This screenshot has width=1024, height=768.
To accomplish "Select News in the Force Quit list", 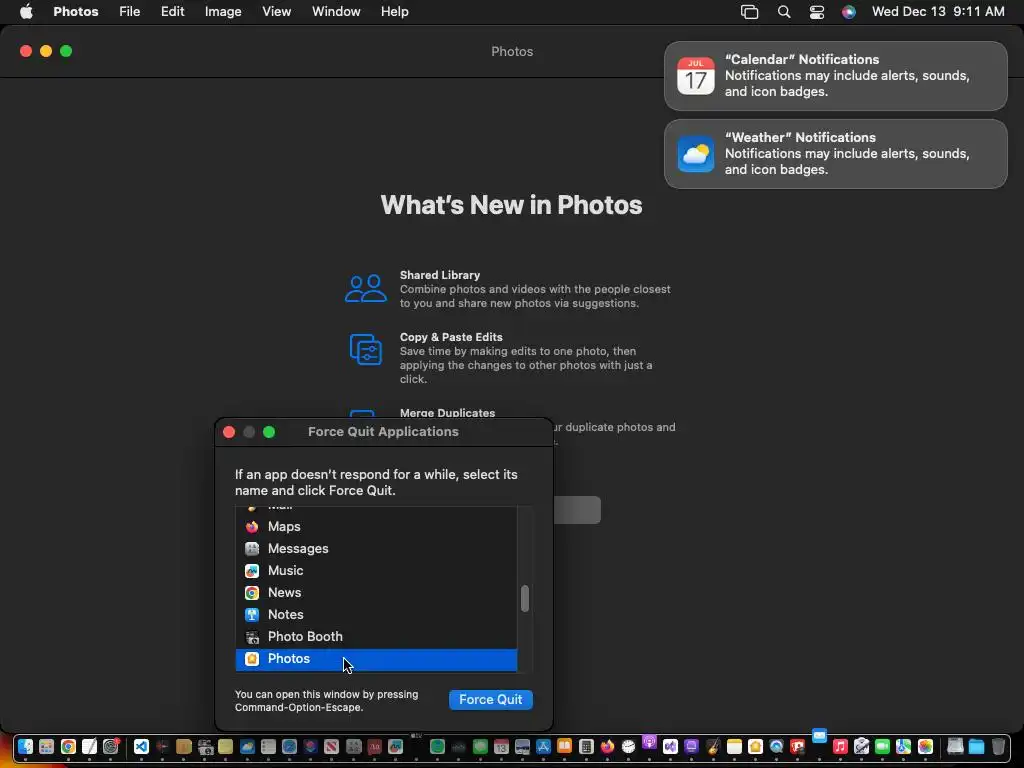I will pyautogui.click(x=376, y=592).
